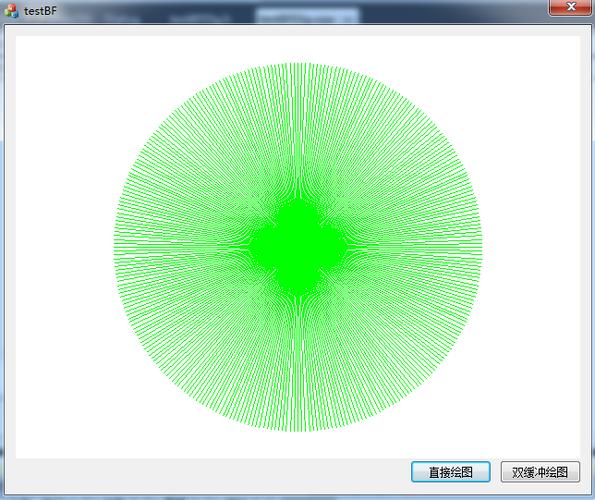The image size is (595, 500).
Task: Click the testBF title text
Action: [40, 11]
